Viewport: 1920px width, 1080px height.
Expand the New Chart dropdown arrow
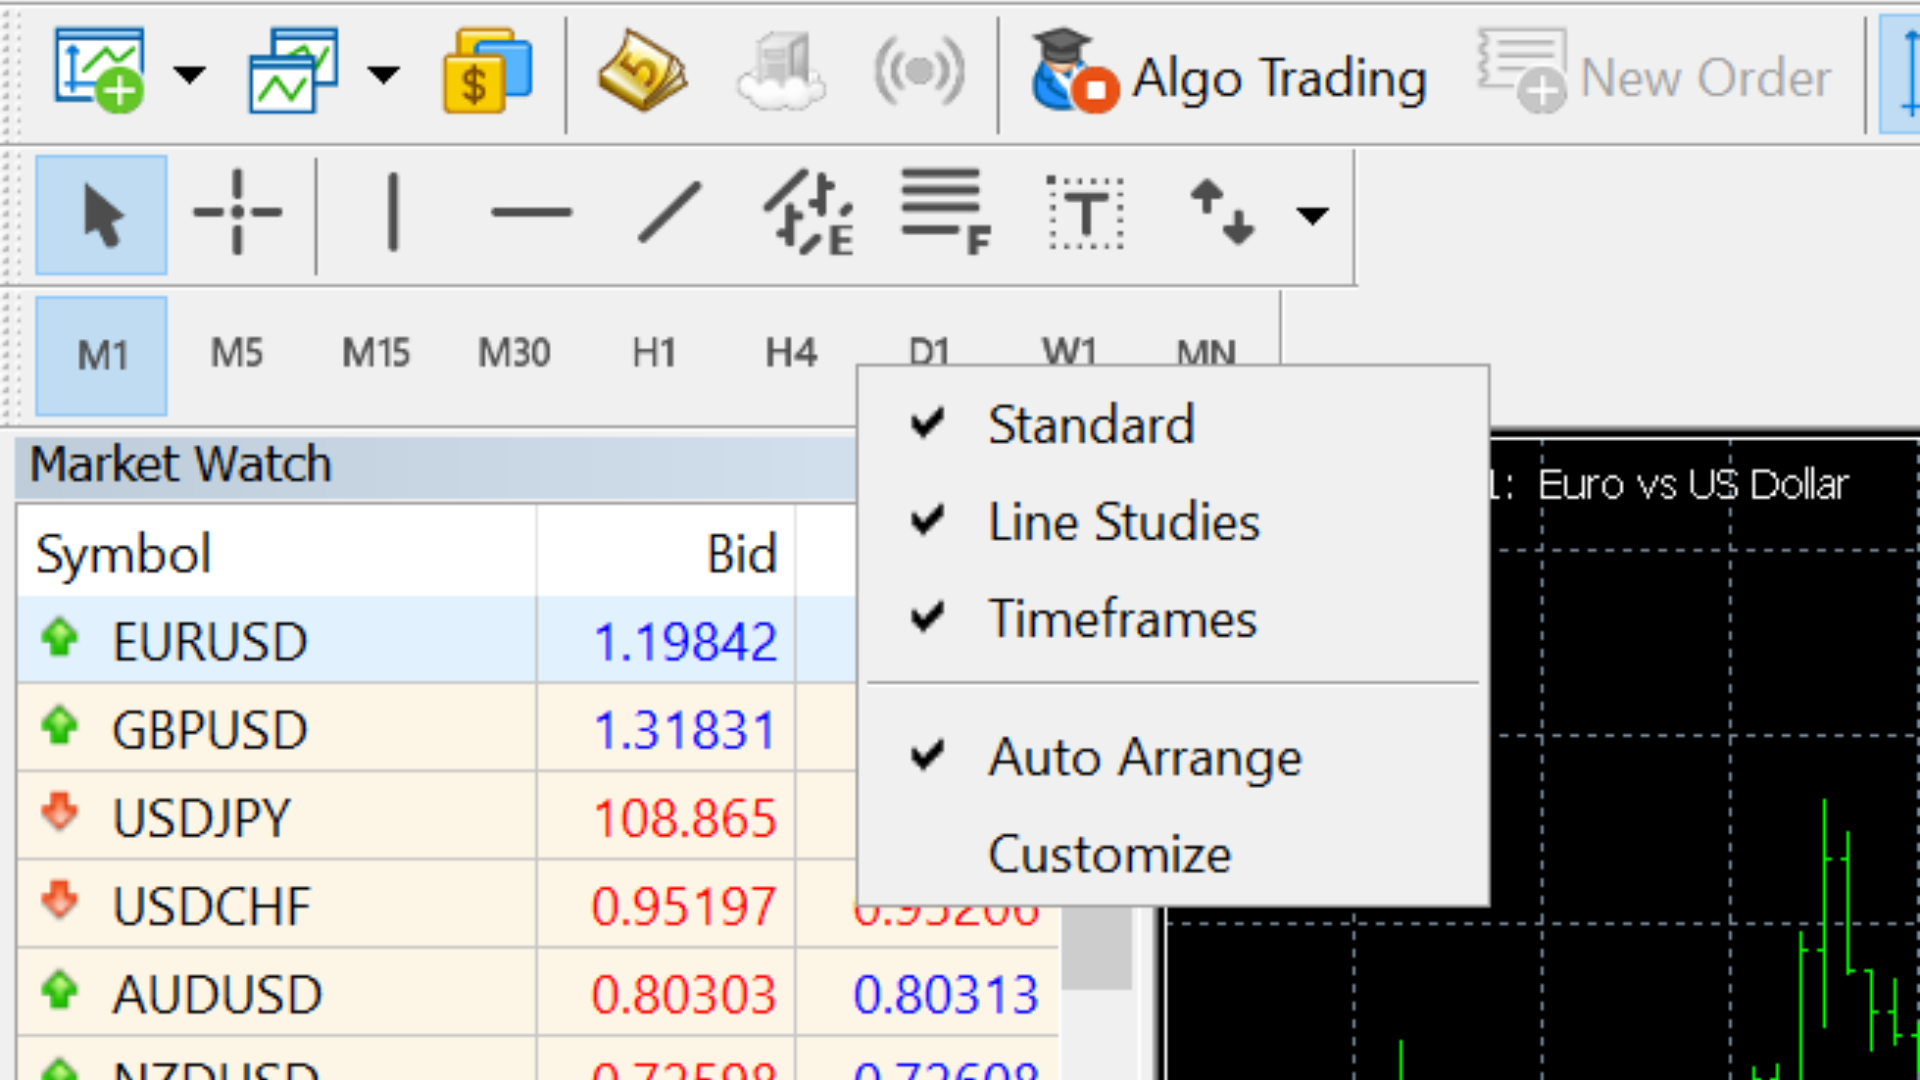189,74
